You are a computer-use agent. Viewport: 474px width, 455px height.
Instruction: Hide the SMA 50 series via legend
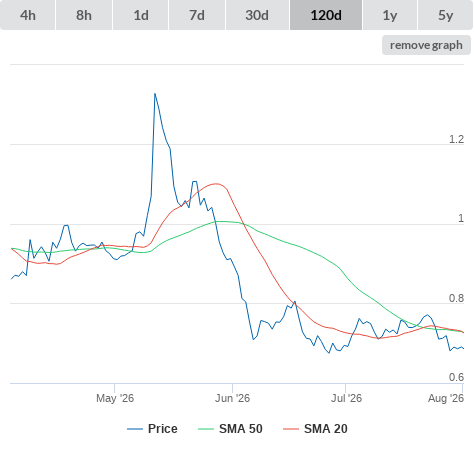point(241,429)
